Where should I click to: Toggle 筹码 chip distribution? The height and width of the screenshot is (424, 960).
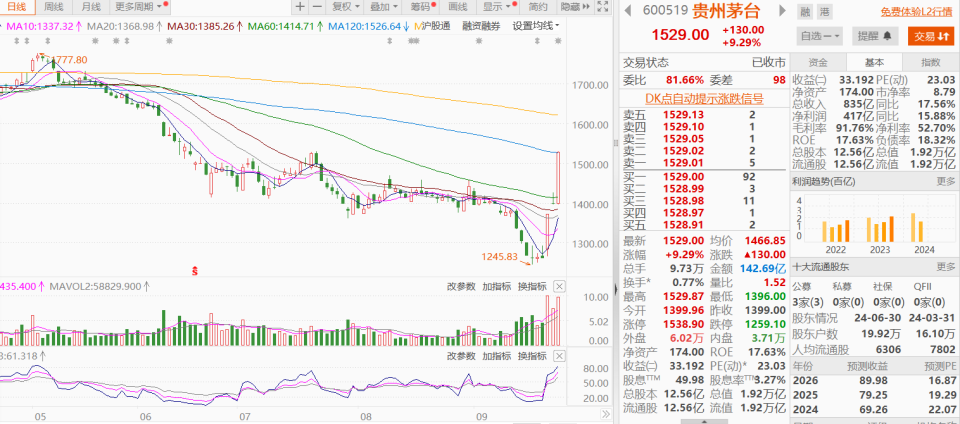point(423,7)
